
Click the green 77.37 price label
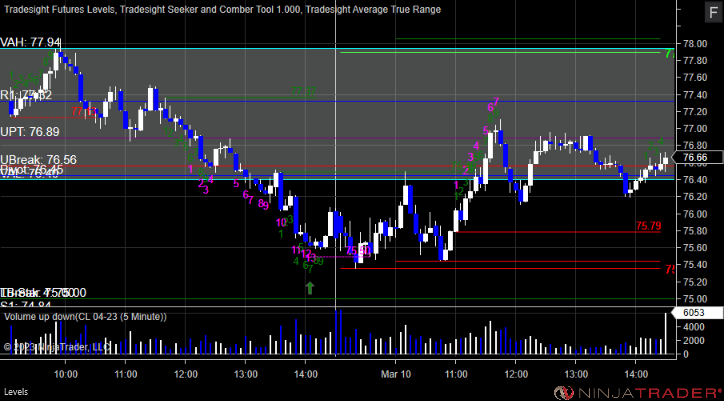pyautogui.click(x=304, y=92)
